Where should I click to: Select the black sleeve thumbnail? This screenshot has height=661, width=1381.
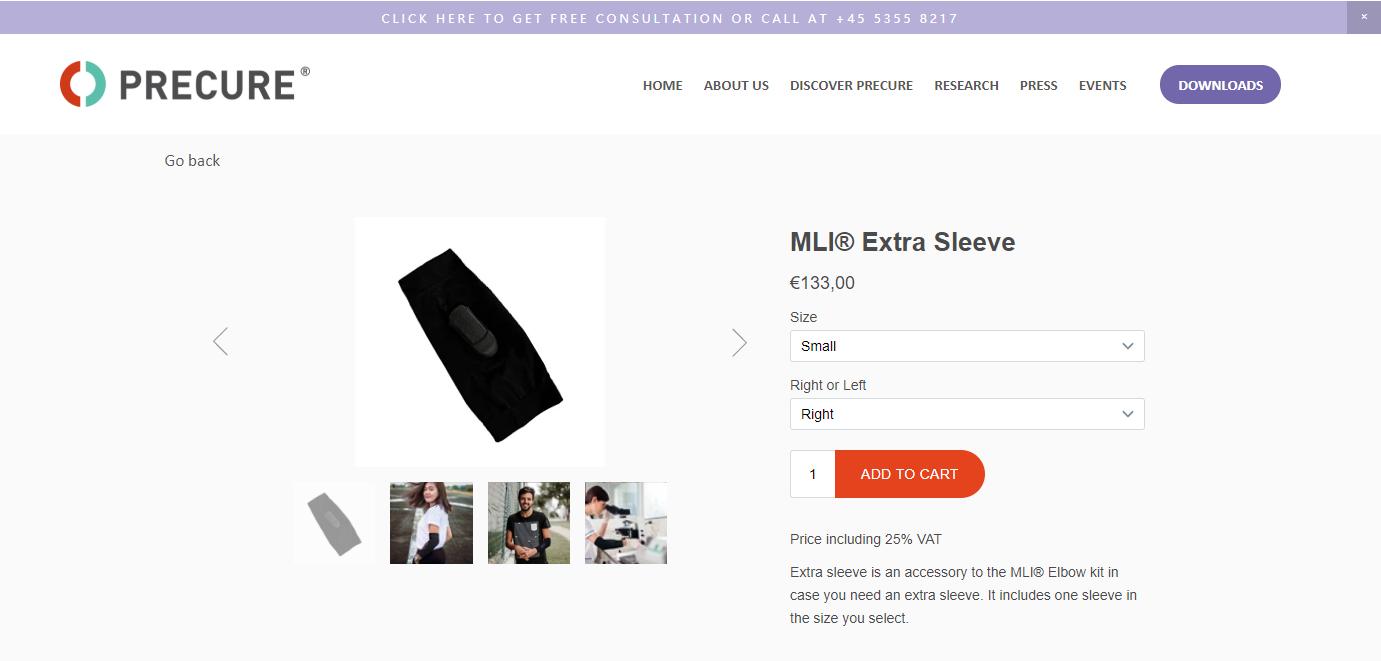point(333,523)
